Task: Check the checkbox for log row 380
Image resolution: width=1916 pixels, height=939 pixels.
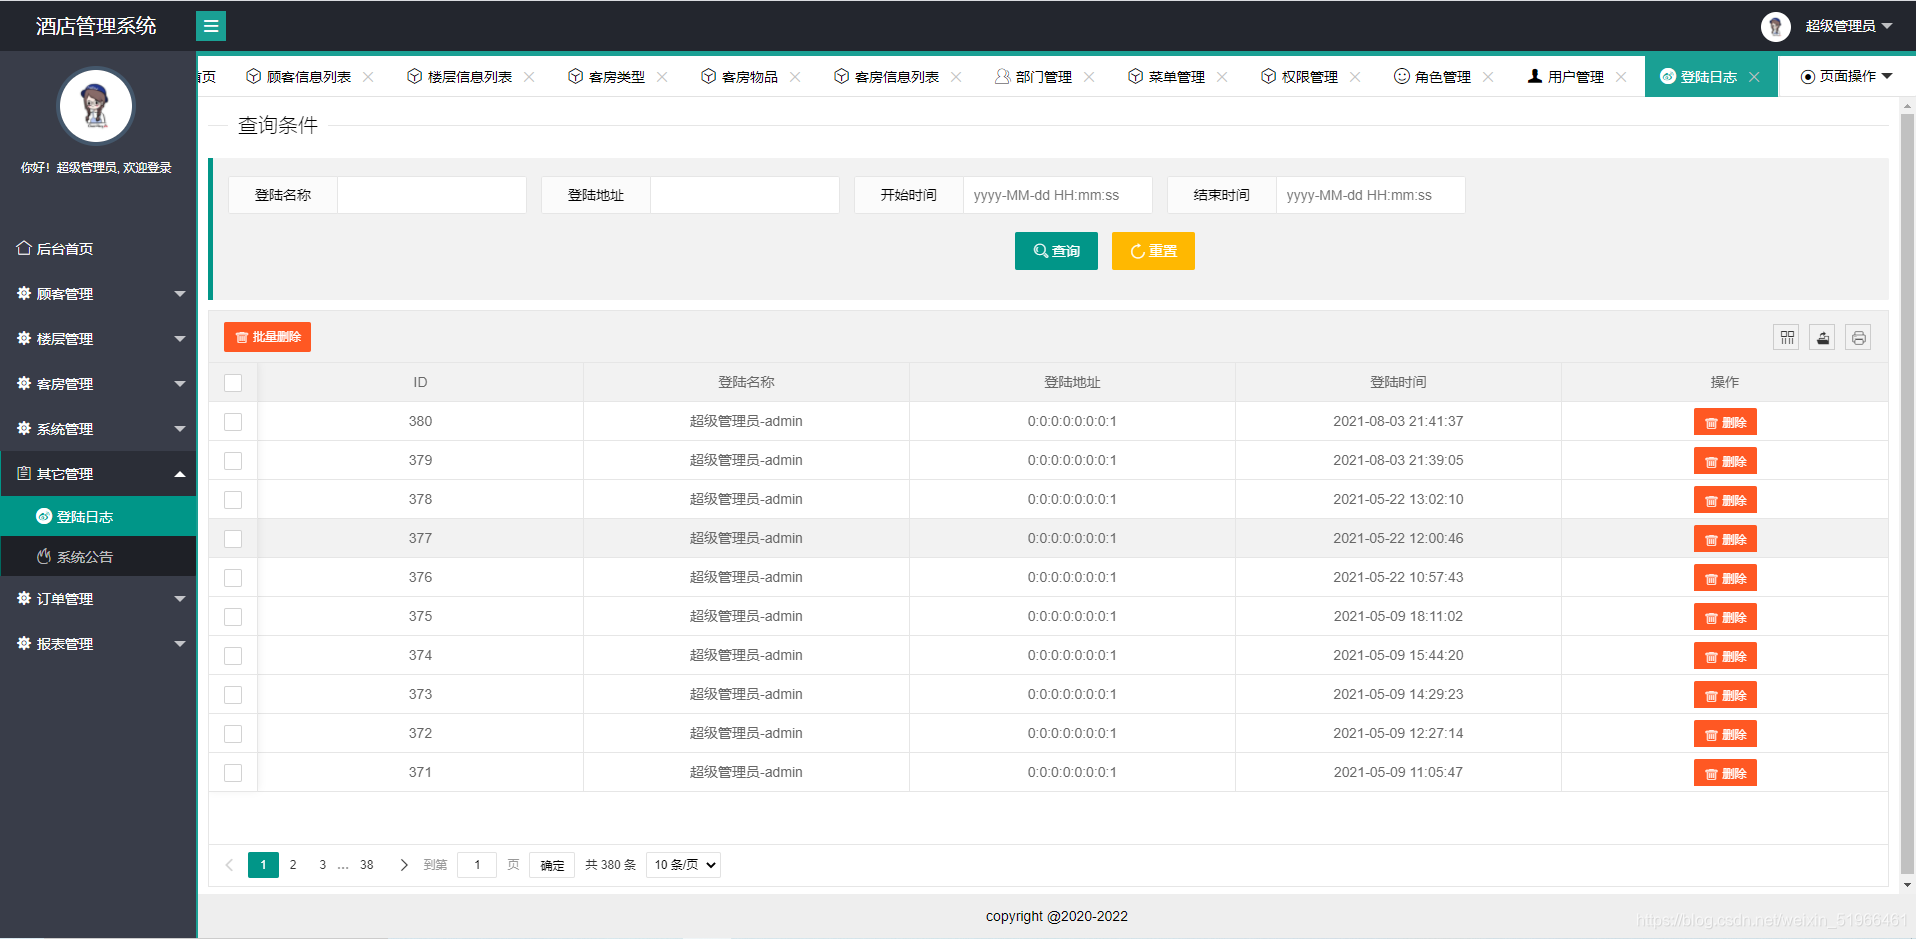Action: coord(233,421)
